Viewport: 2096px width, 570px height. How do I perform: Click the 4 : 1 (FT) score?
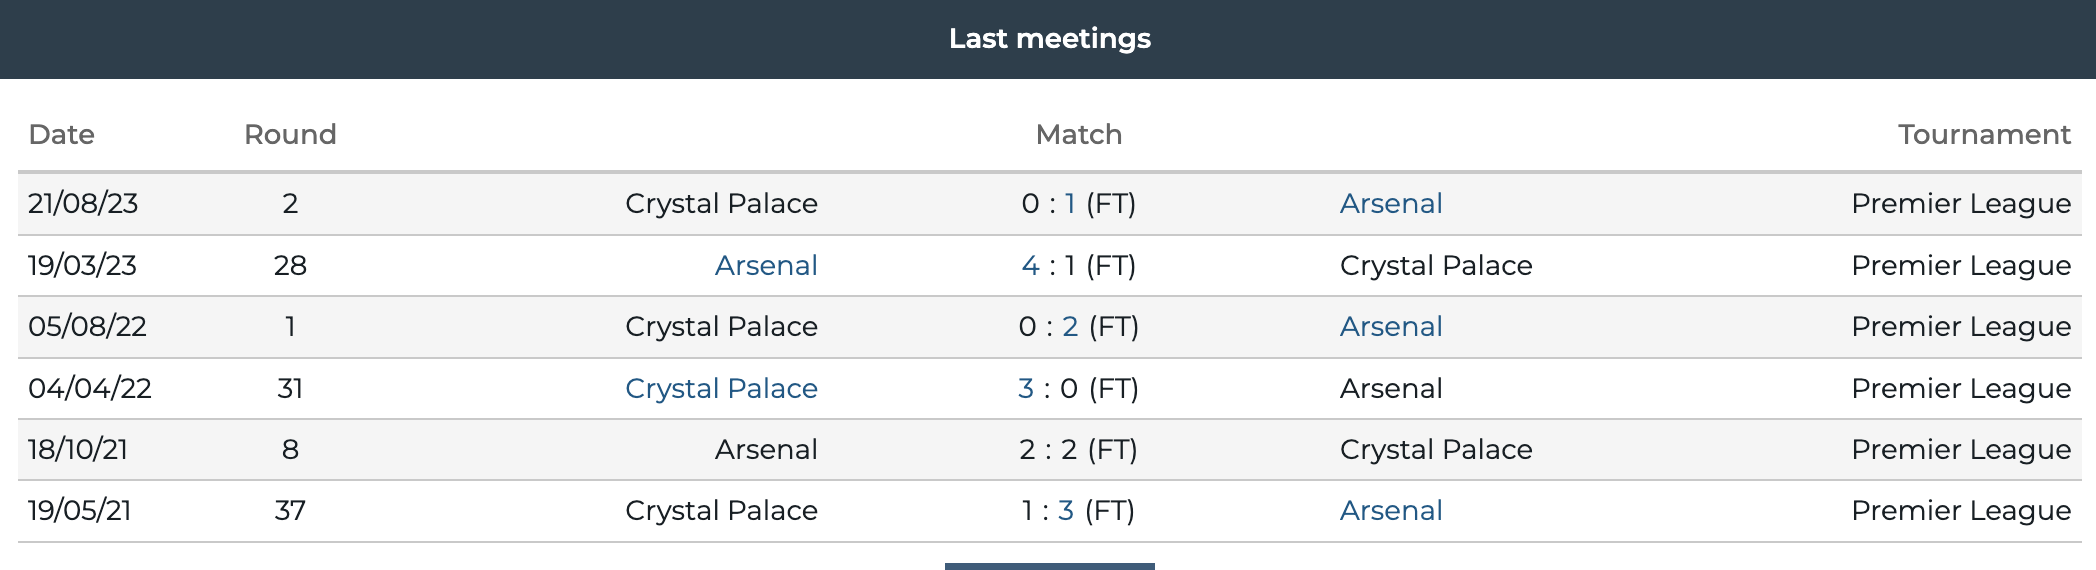[1079, 265]
